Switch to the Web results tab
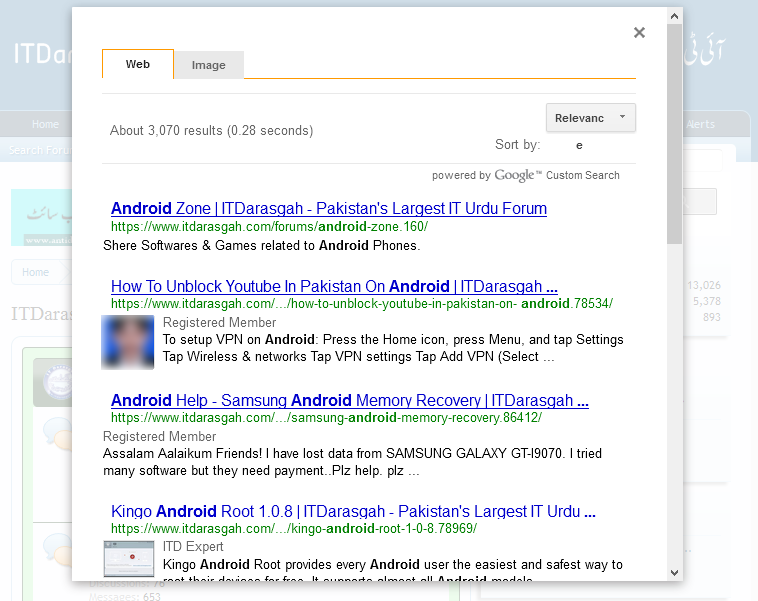Screen dimensions: 758x601 [138, 64]
